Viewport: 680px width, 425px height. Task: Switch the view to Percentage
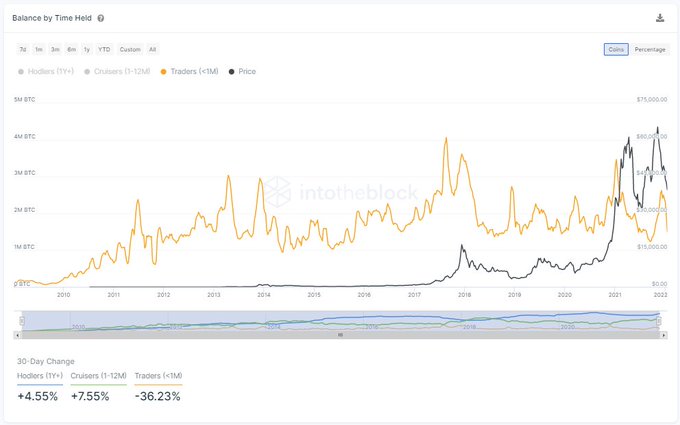(x=650, y=49)
